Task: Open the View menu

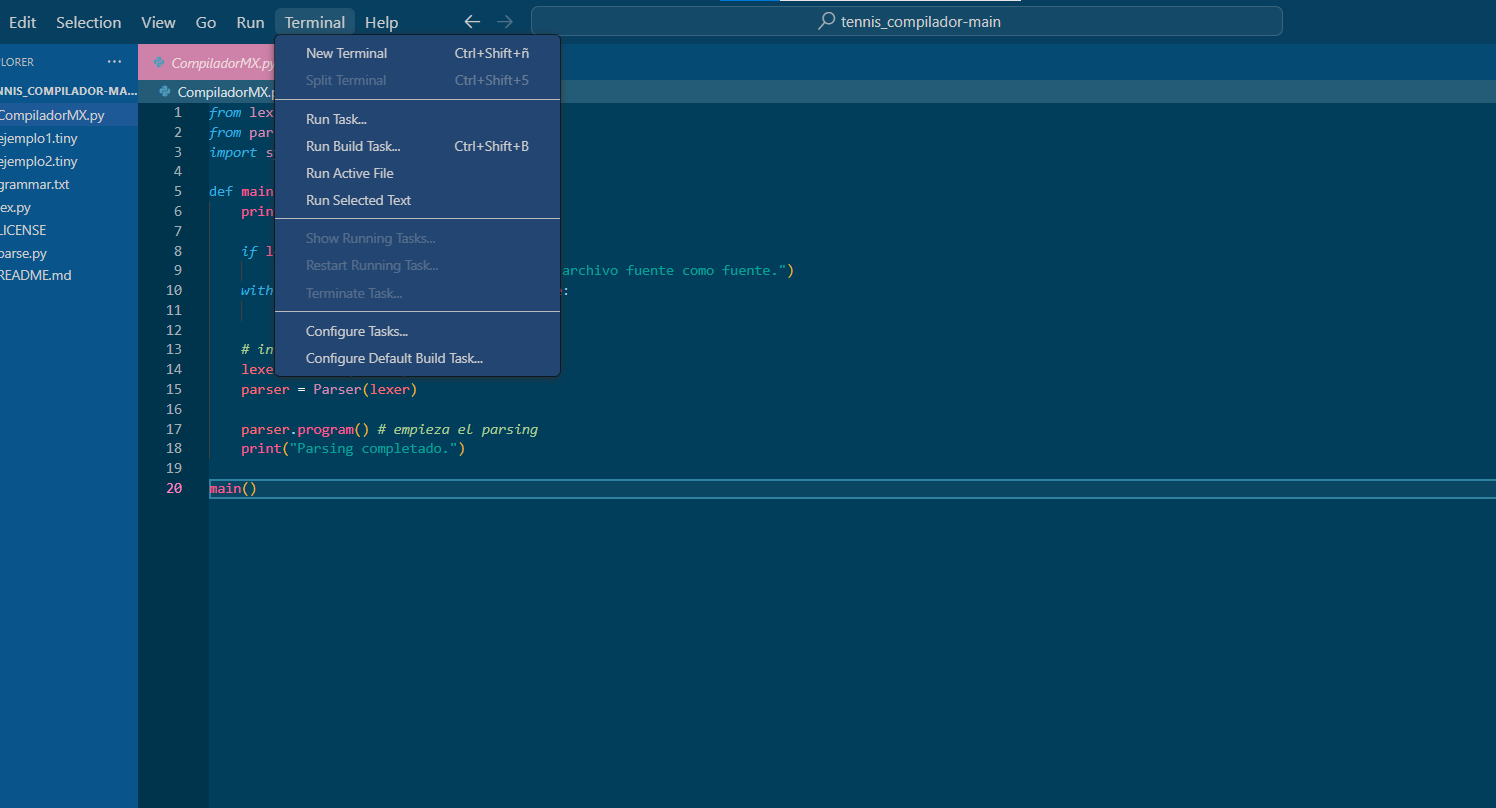Action: point(158,21)
